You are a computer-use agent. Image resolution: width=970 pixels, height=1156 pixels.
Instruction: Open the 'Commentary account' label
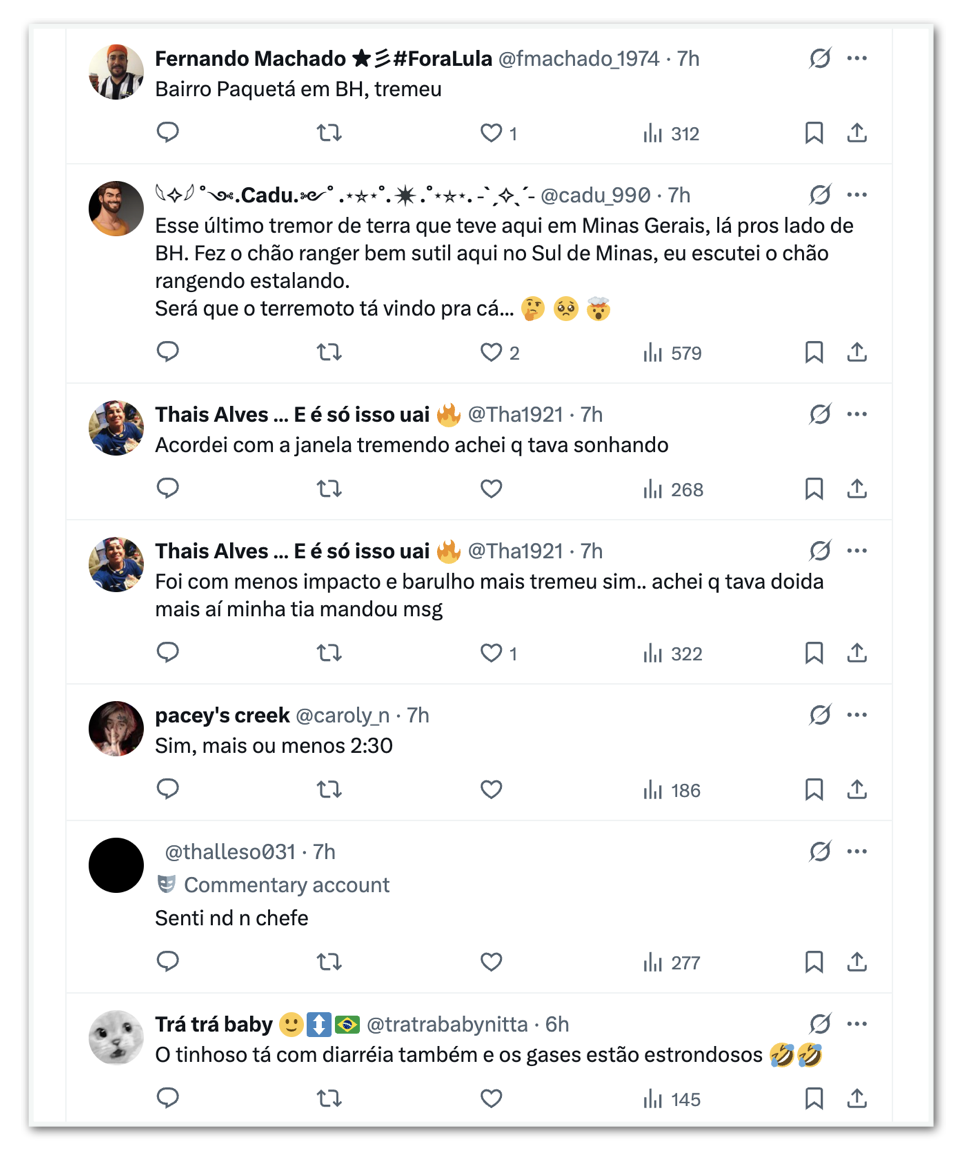point(286,885)
